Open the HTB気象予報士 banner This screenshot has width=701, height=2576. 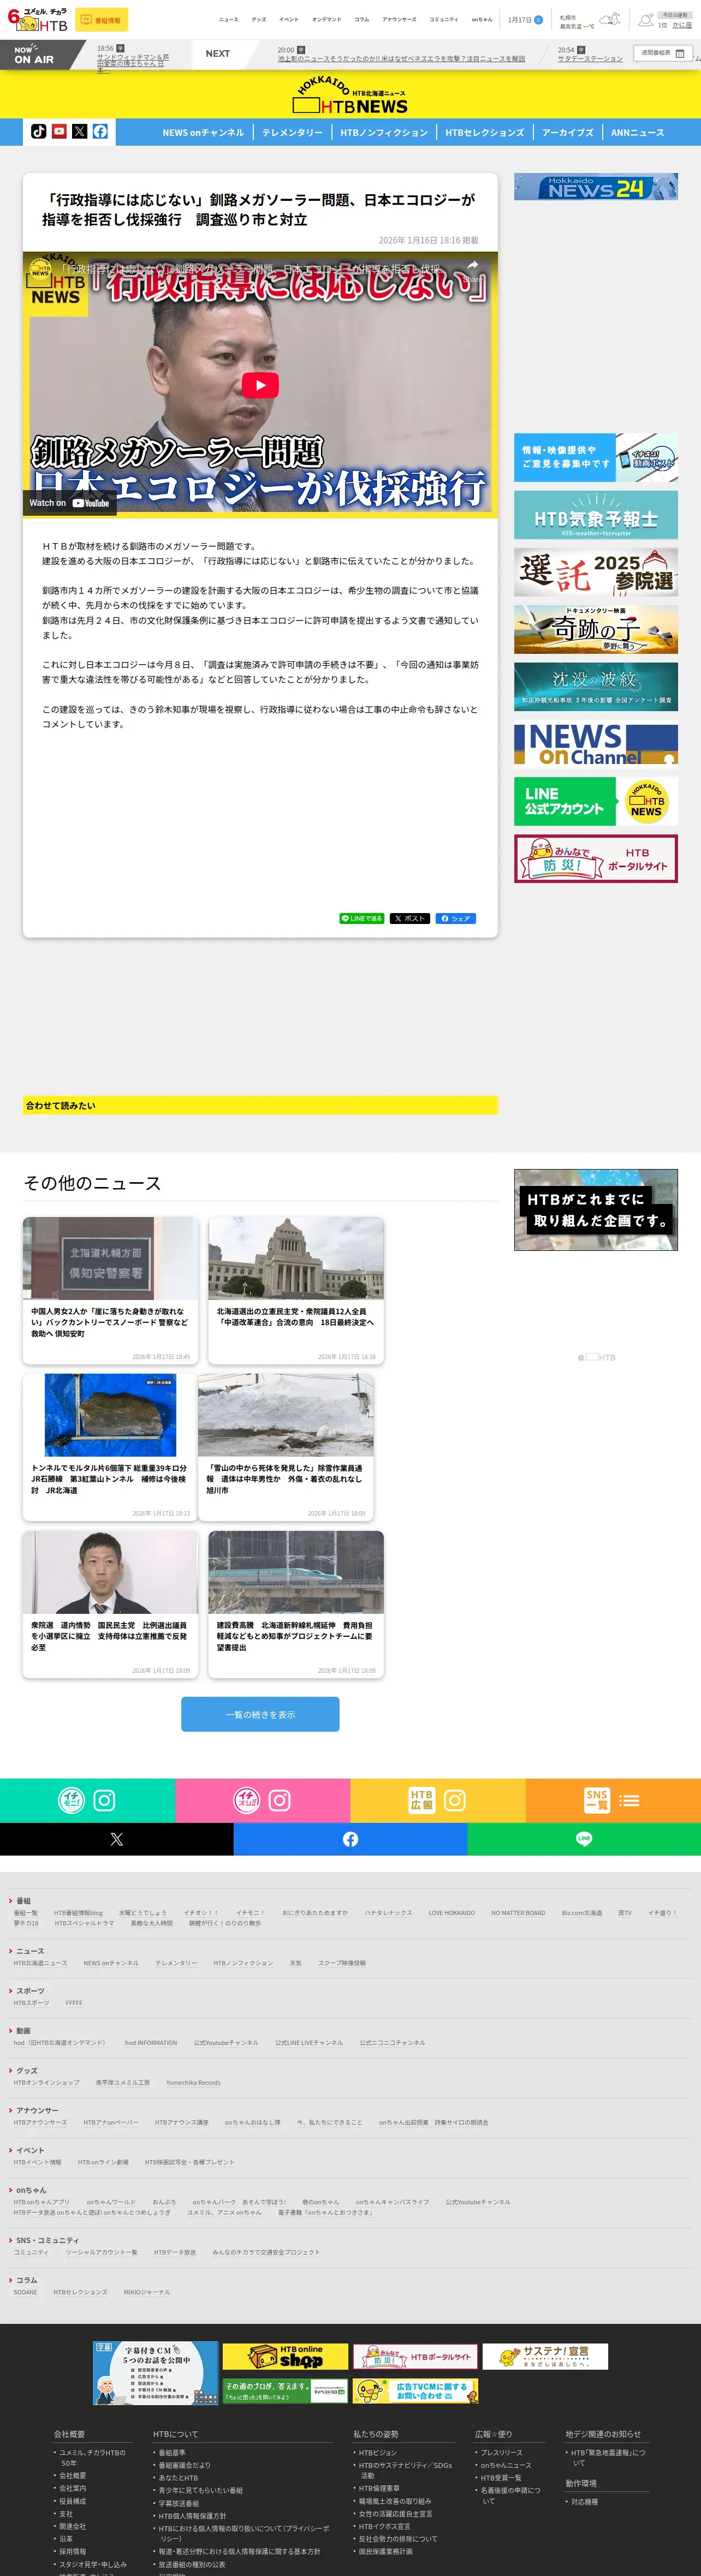click(596, 515)
